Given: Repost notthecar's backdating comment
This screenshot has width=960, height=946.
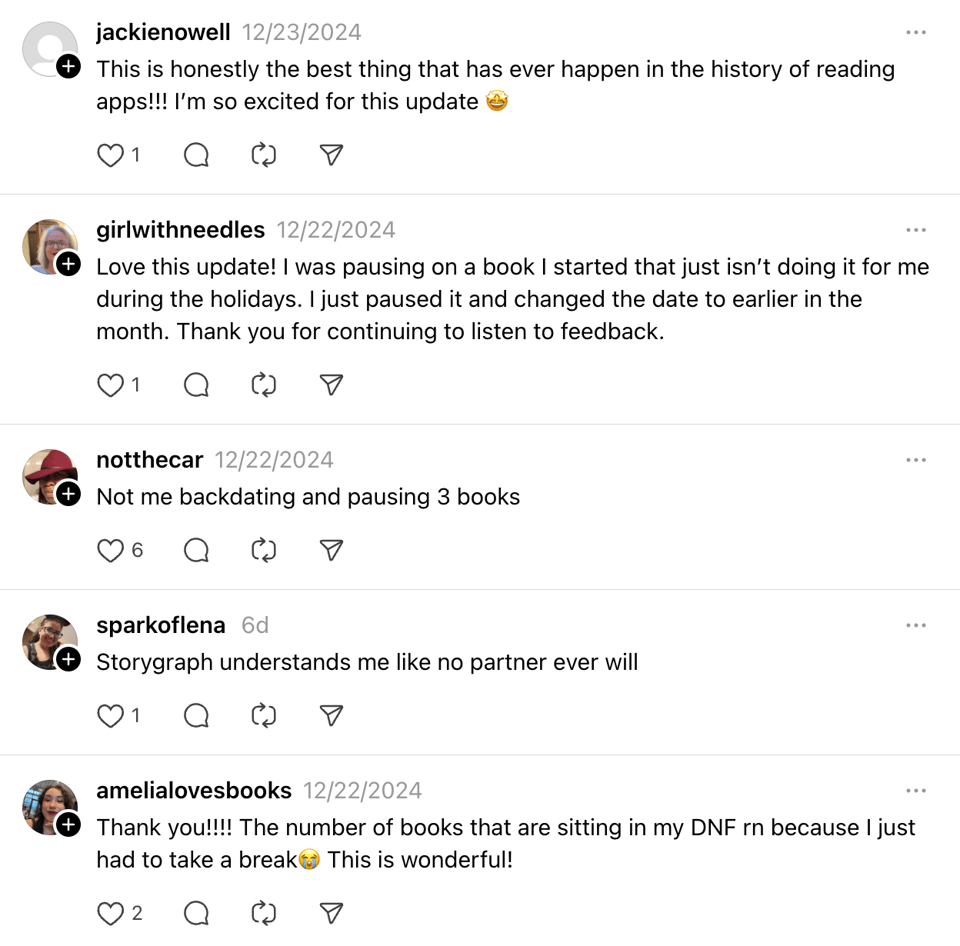Looking at the screenshot, I should point(263,550).
